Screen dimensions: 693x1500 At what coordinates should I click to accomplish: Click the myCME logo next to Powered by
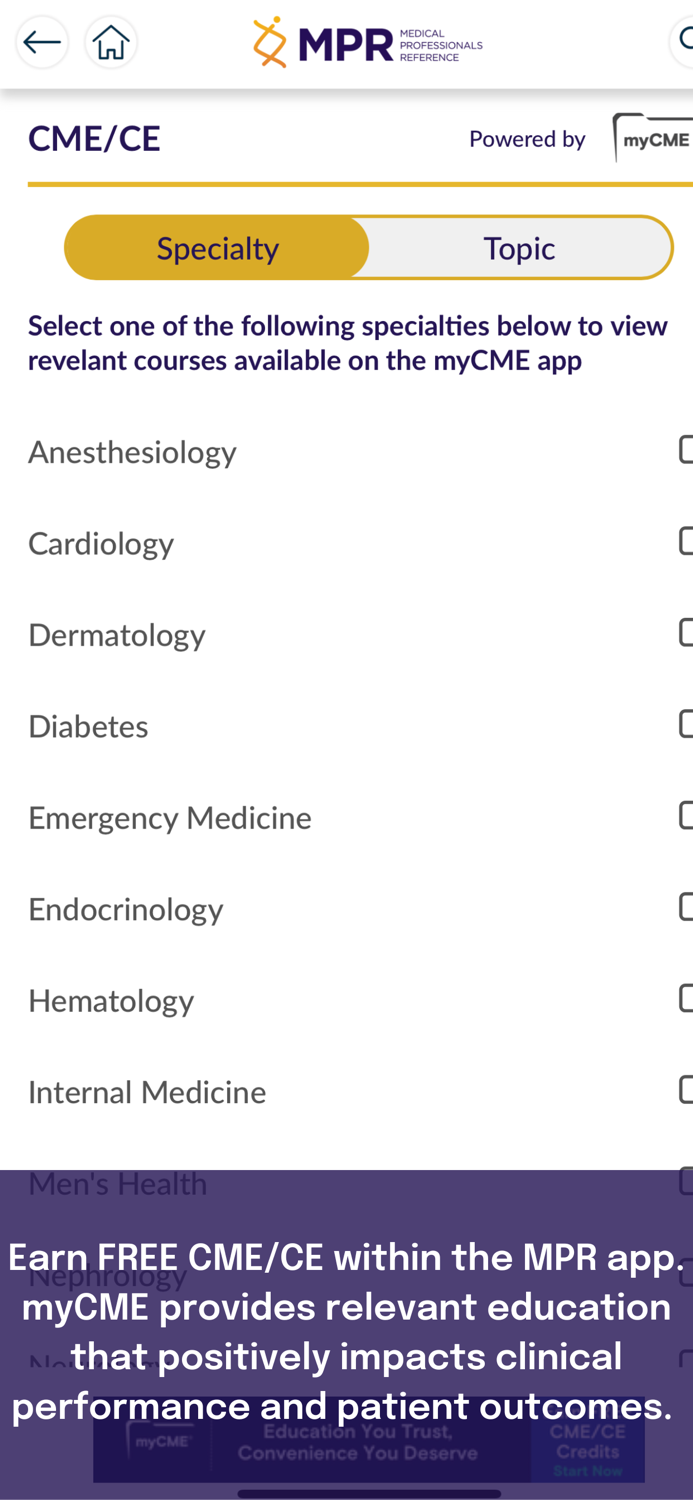tap(655, 138)
